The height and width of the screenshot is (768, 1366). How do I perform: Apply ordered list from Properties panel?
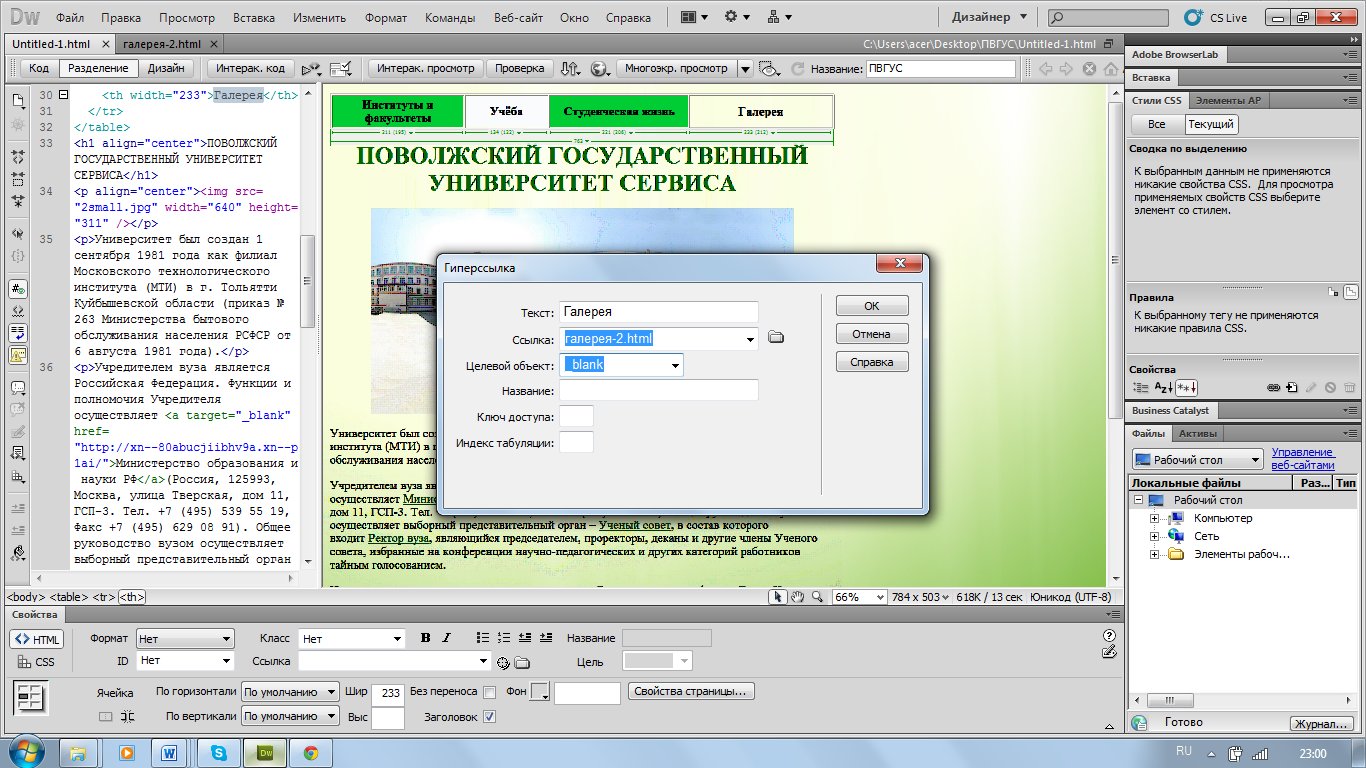[x=504, y=638]
